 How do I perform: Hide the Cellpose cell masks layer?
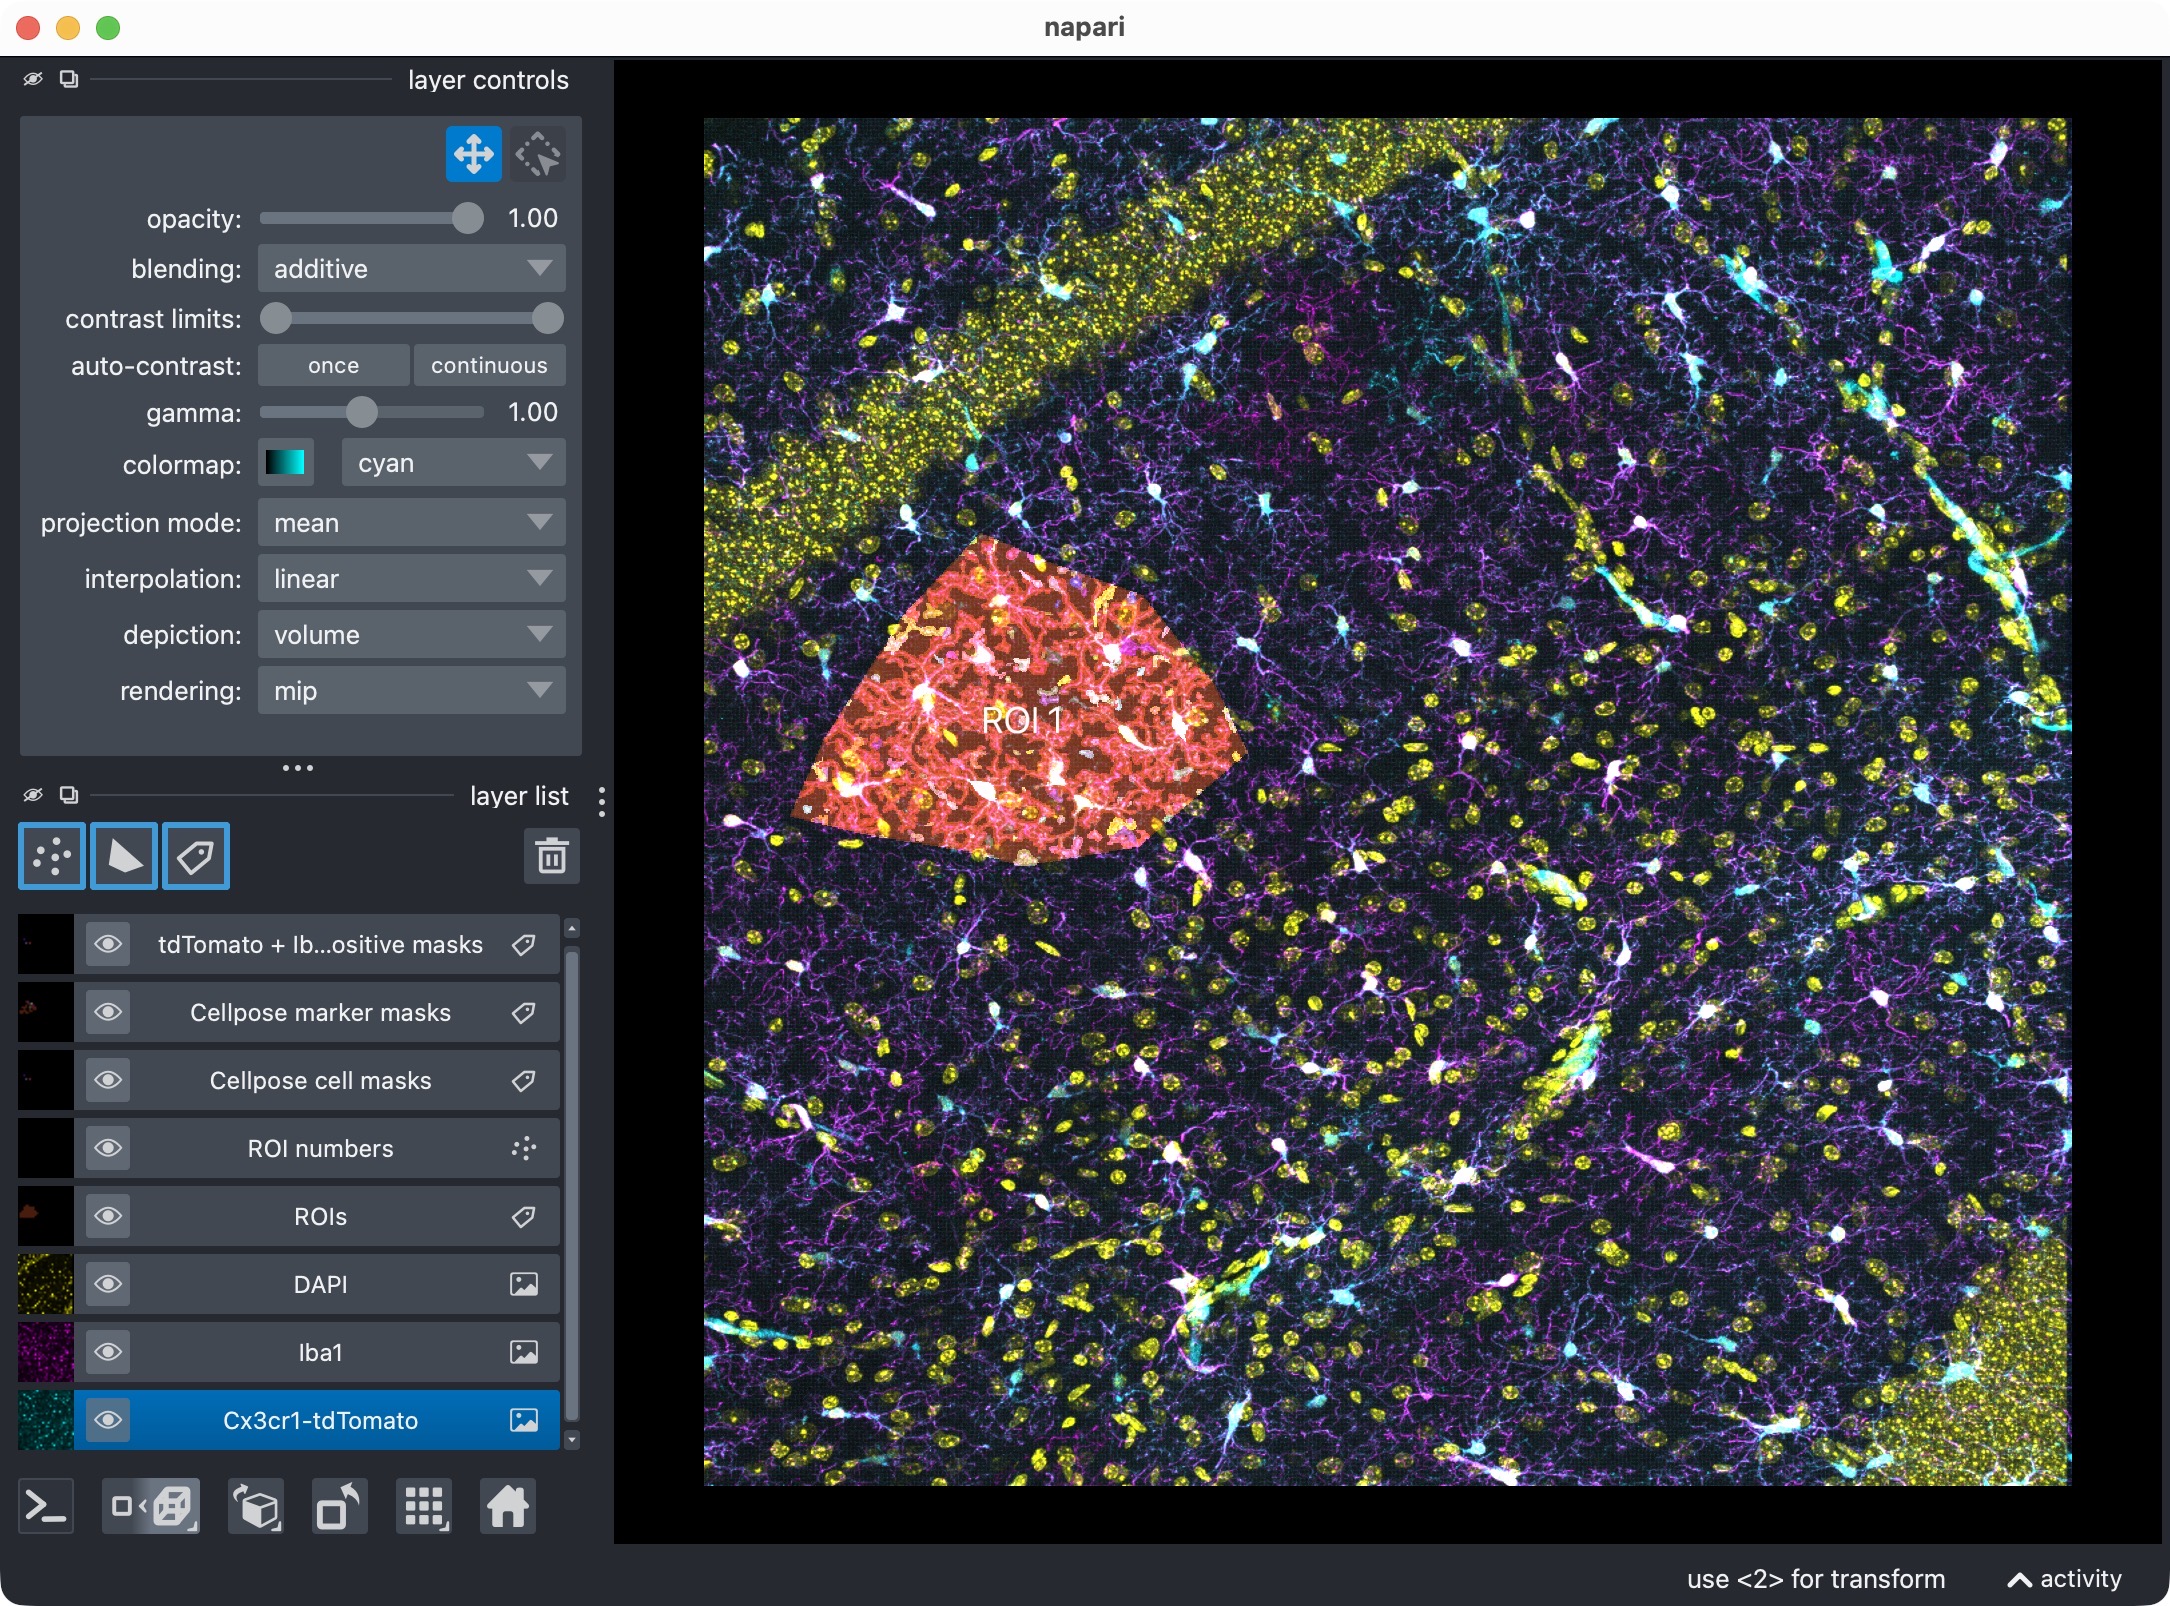108,1081
